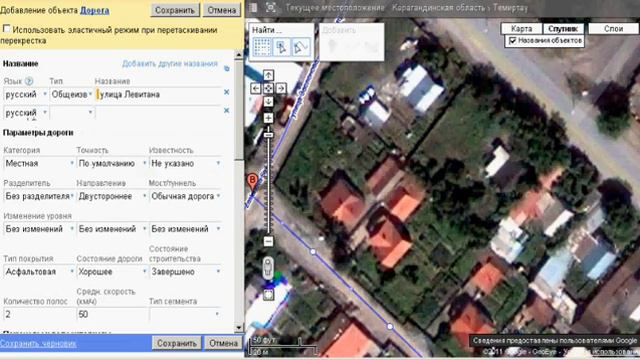This screenshot has height=360, width=640.
Task: Open the Точность dropdown
Action: (112, 163)
